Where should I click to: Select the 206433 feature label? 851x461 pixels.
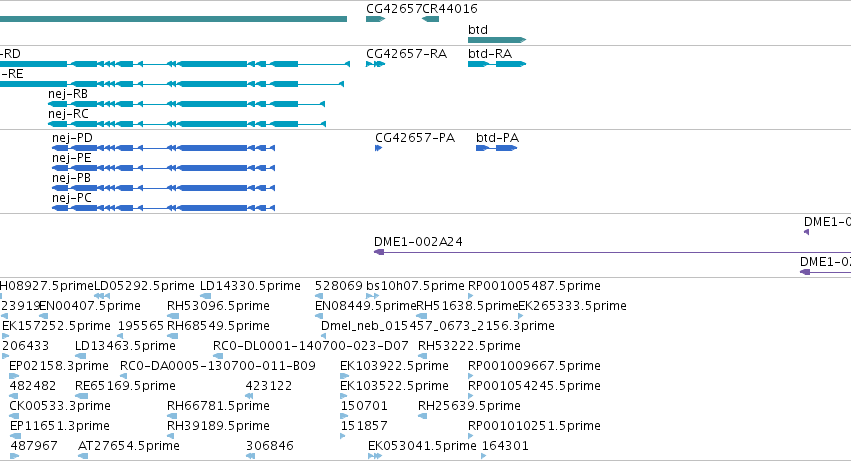(26, 346)
